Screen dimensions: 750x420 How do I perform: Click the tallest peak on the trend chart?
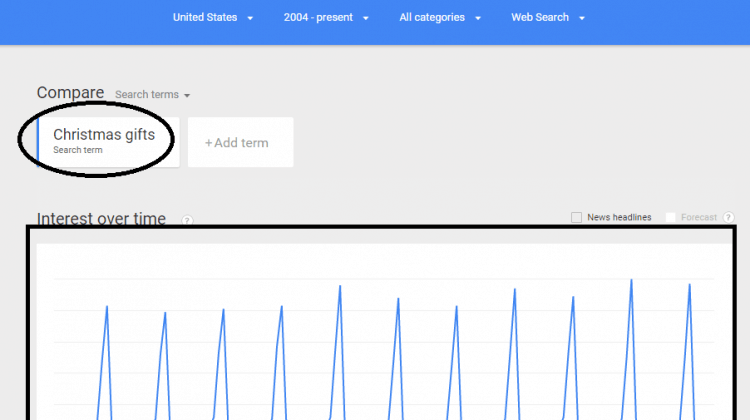click(x=631, y=280)
